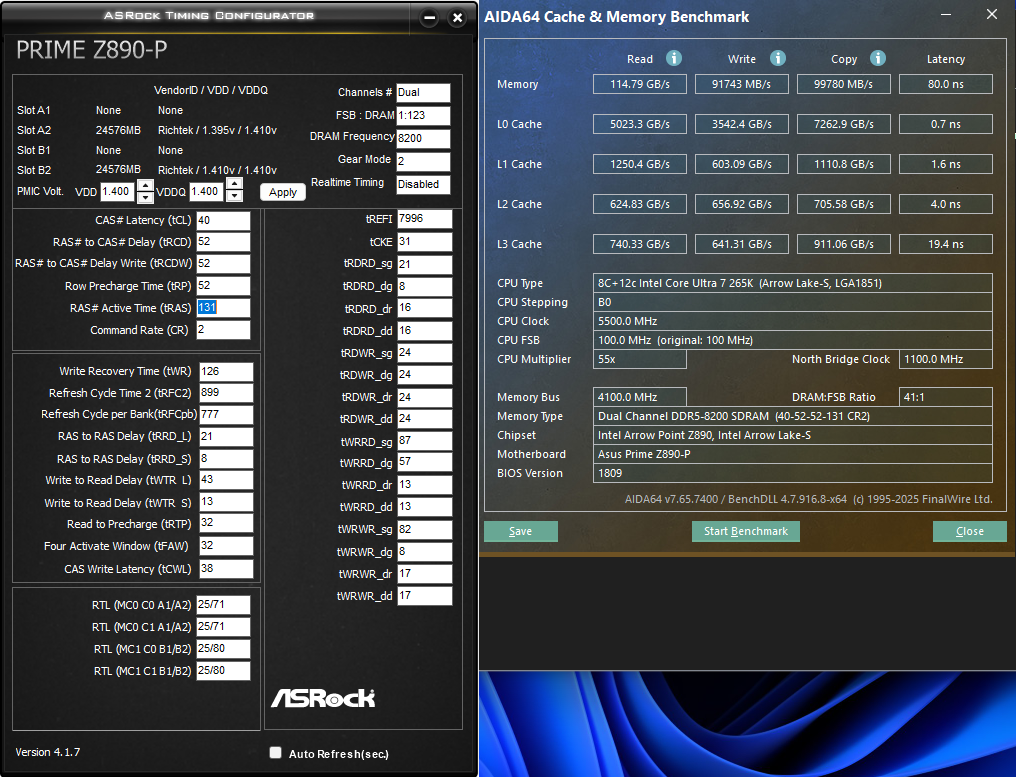This screenshot has height=777, width=1016.
Task: Click the tREFI value field
Action: coord(424,219)
